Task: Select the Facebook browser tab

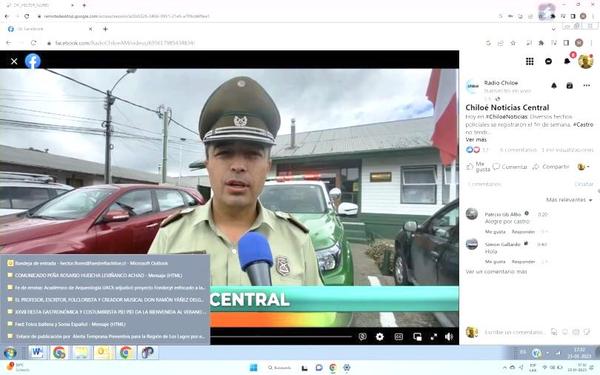Action: click(x=50, y=29)
